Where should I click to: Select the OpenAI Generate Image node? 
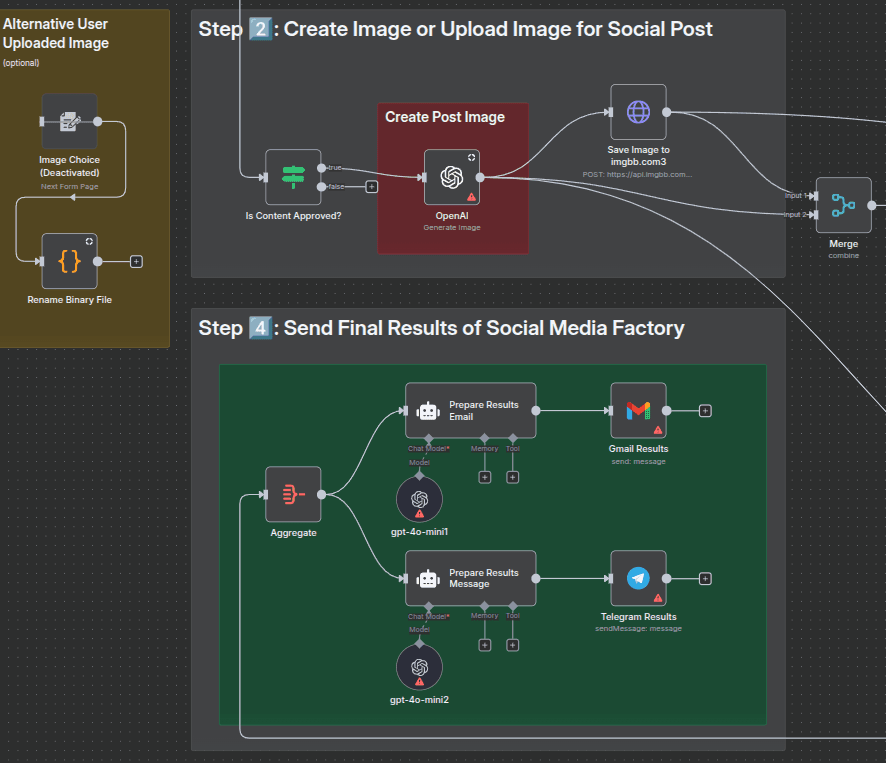pyautogui.click(x=452, y=177)
